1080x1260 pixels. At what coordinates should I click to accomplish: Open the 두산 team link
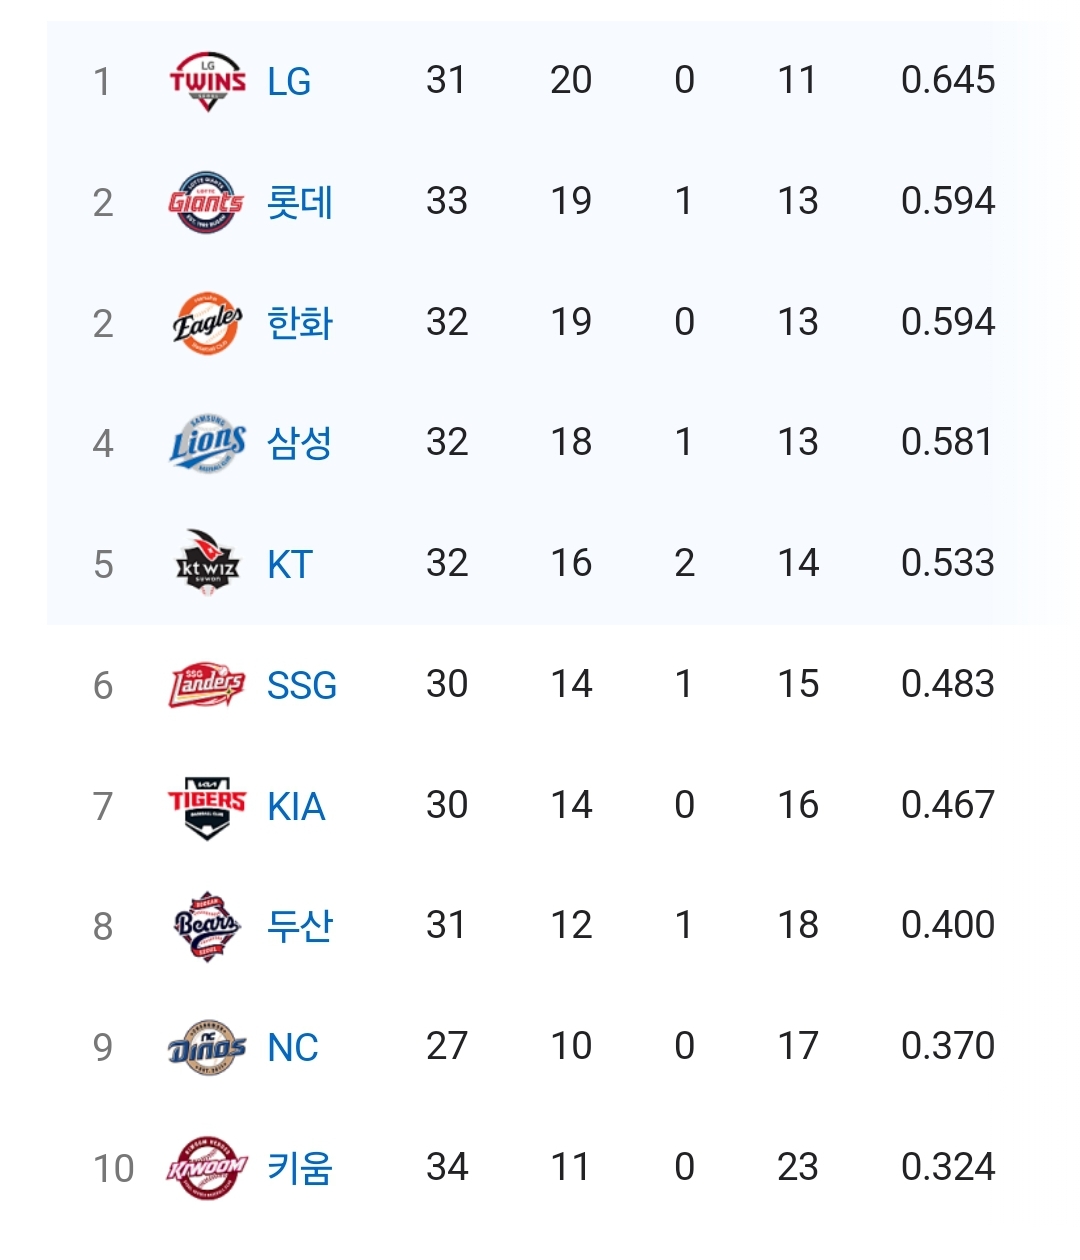click(x=300, y=926)
